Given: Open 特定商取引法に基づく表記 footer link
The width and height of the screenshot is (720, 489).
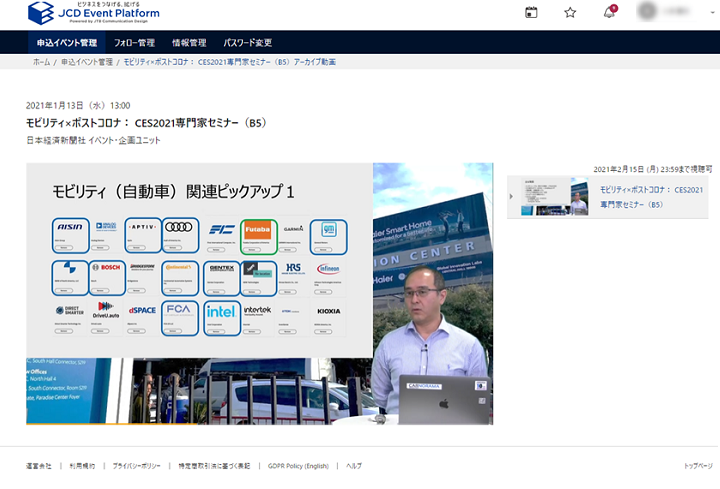Looking at the screenshot, I should click(214, 466).
